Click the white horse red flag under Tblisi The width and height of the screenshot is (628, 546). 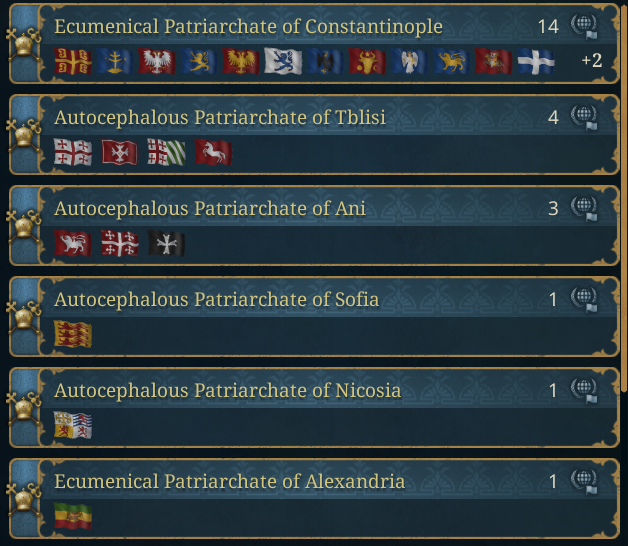213,152
